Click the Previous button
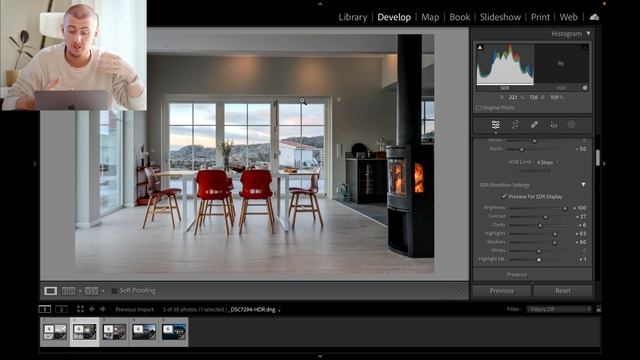640x360 pixels. tap(502, 291)
